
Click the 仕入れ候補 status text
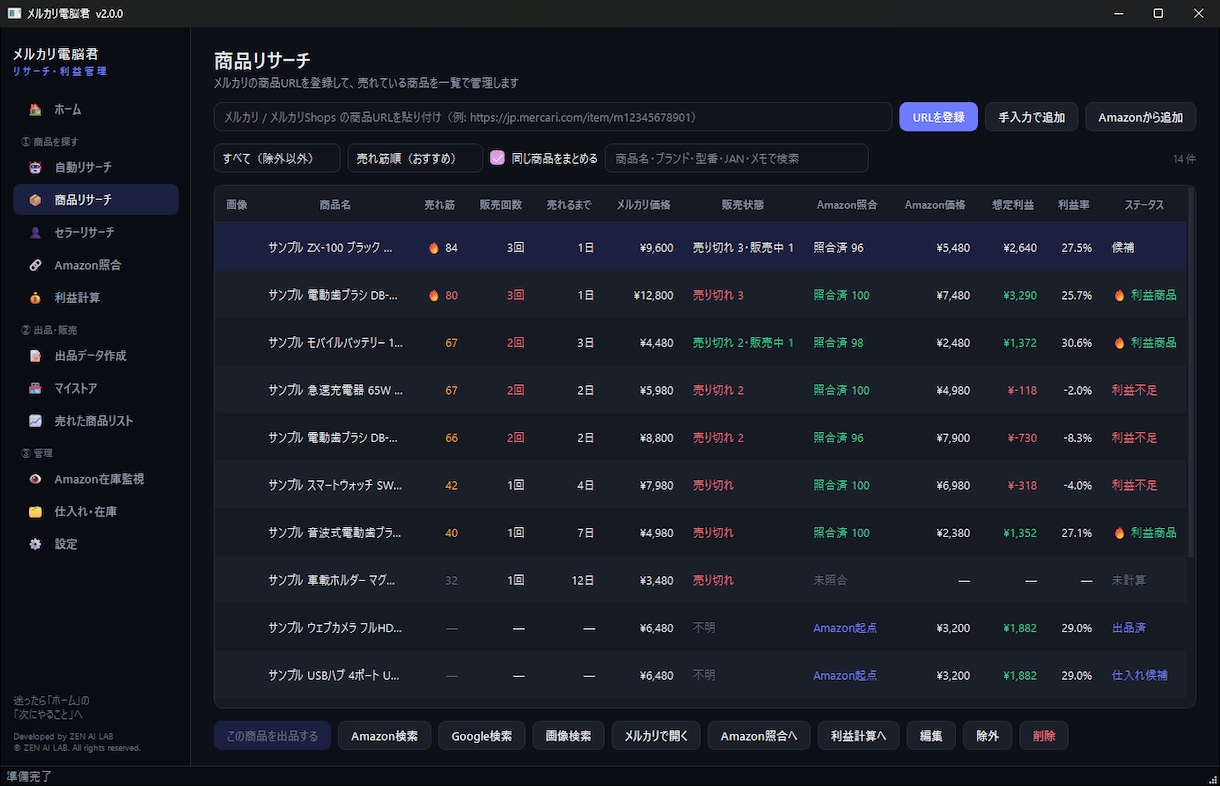(1139, 675)
